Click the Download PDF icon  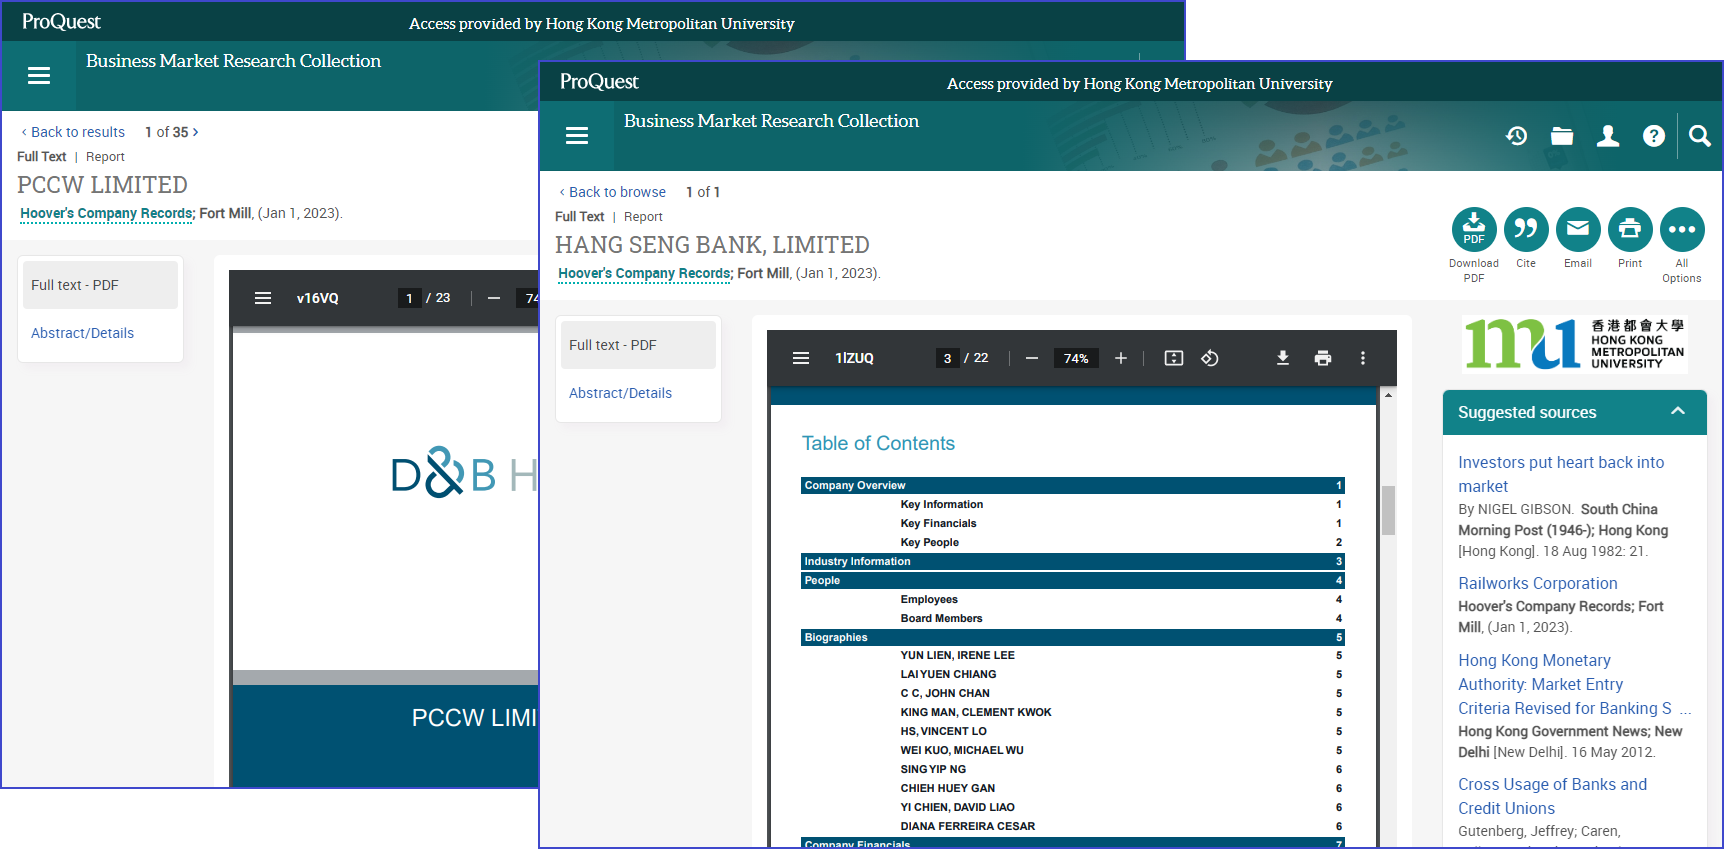point(1473,230)
